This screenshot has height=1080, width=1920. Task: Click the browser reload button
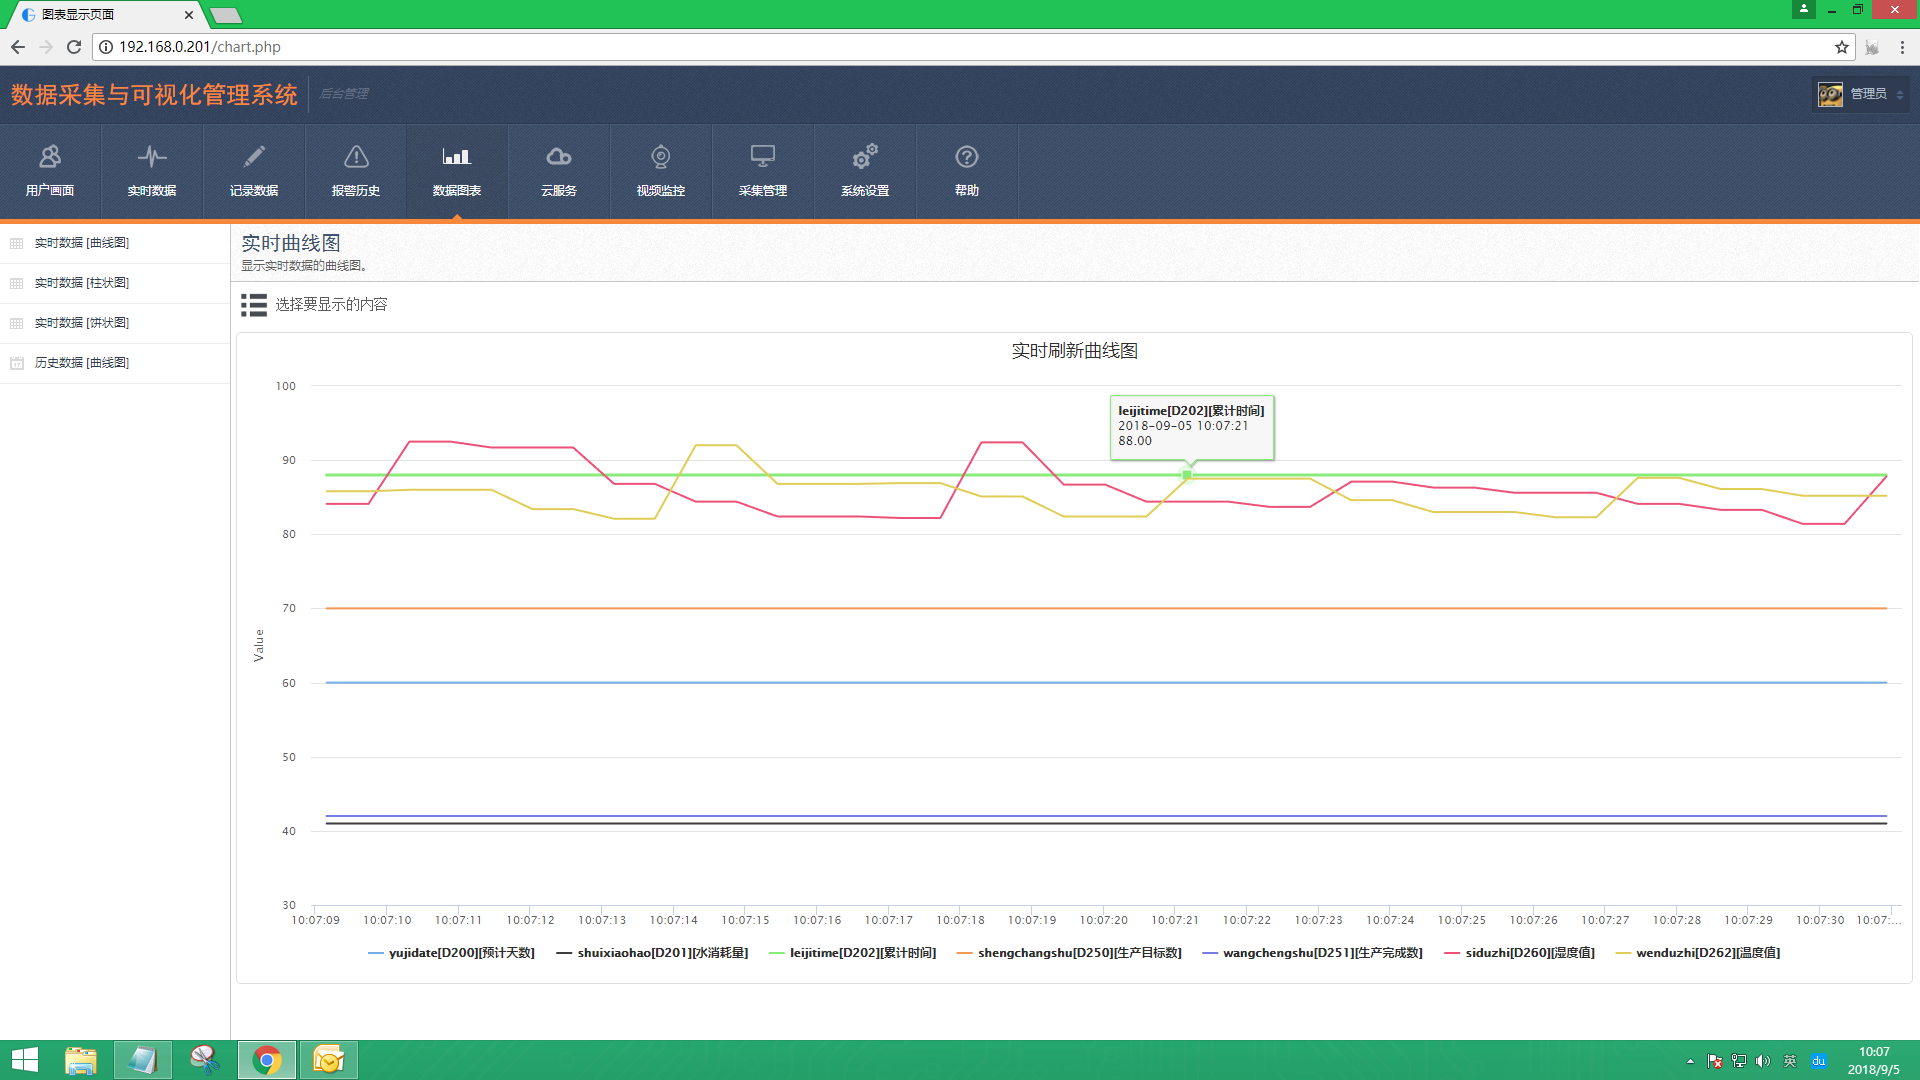point(74,47)
